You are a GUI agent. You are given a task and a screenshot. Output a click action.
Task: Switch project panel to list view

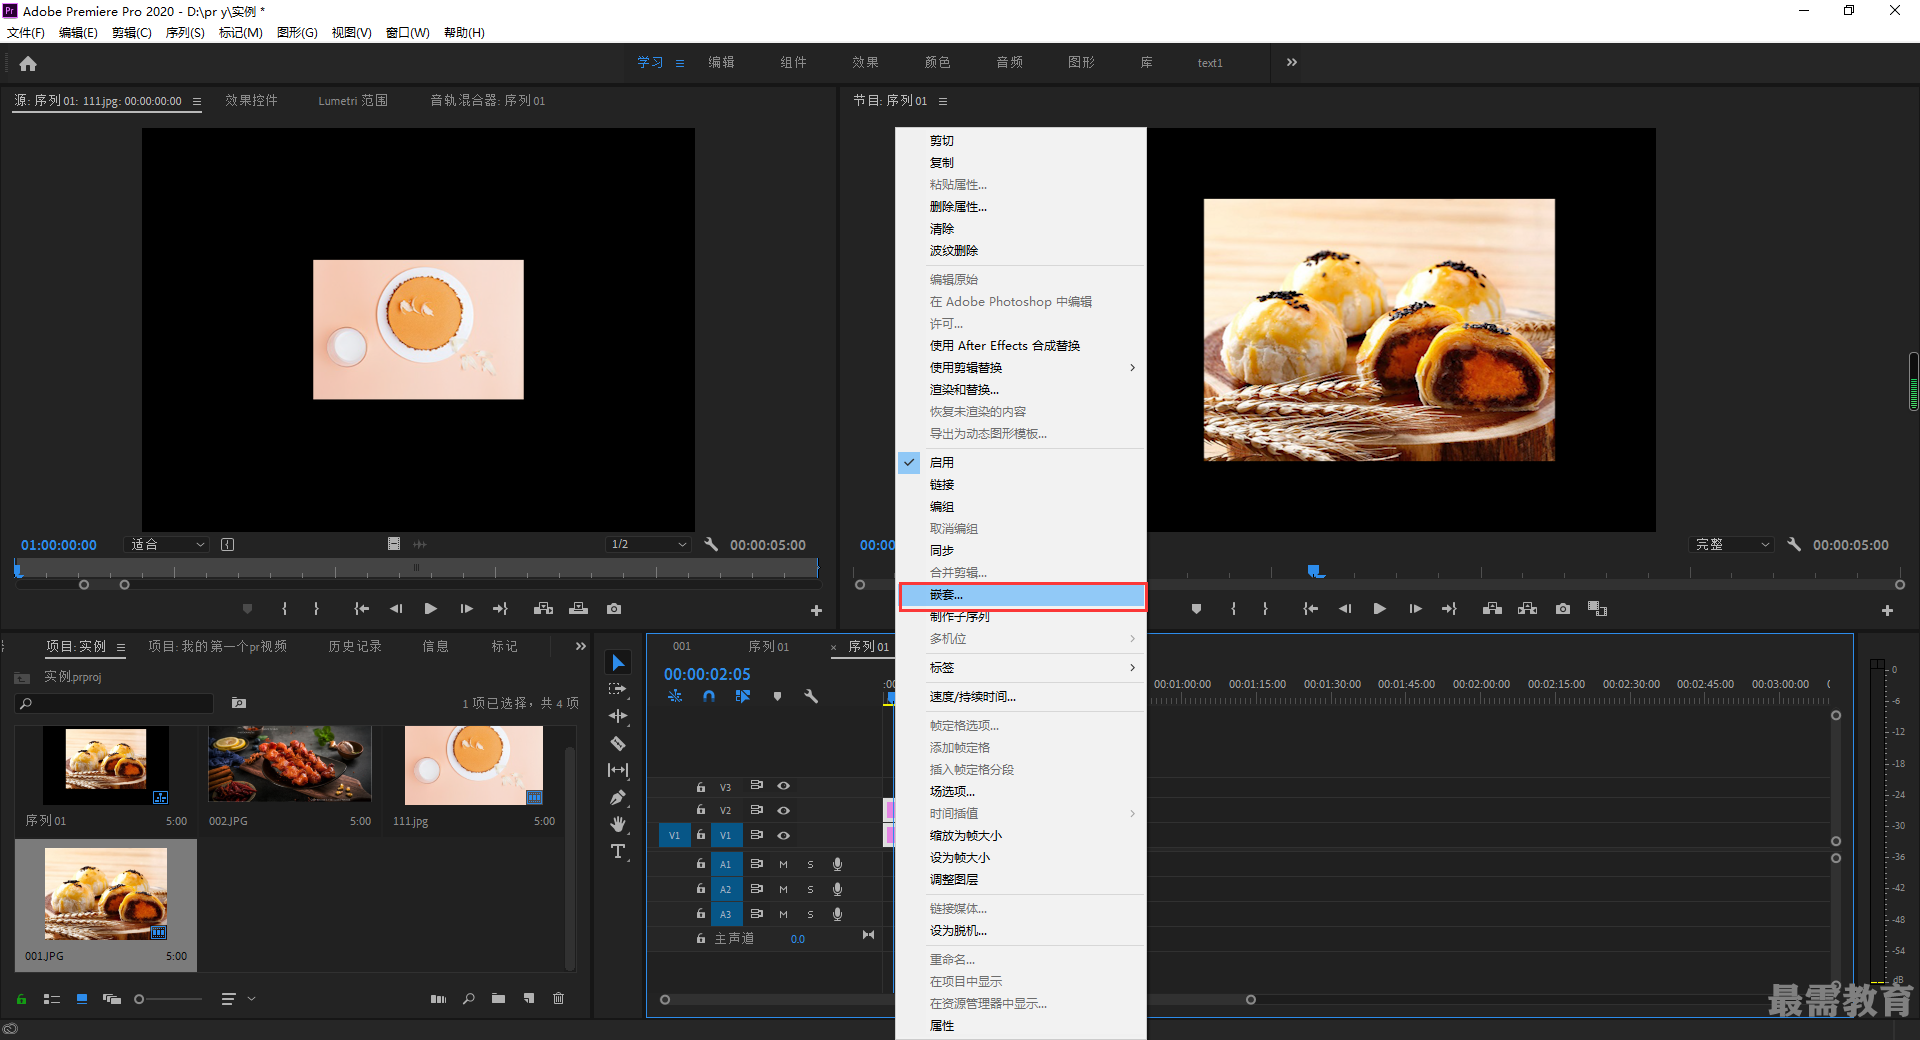click(x=52, y=998)
